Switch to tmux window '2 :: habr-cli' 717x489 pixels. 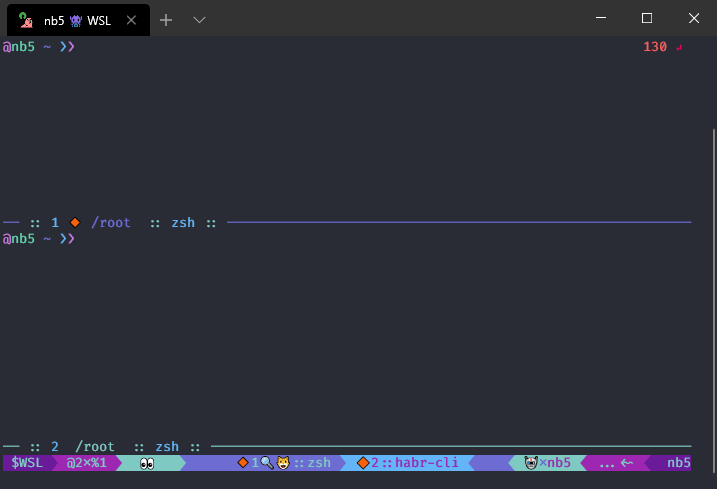(408, 463)
